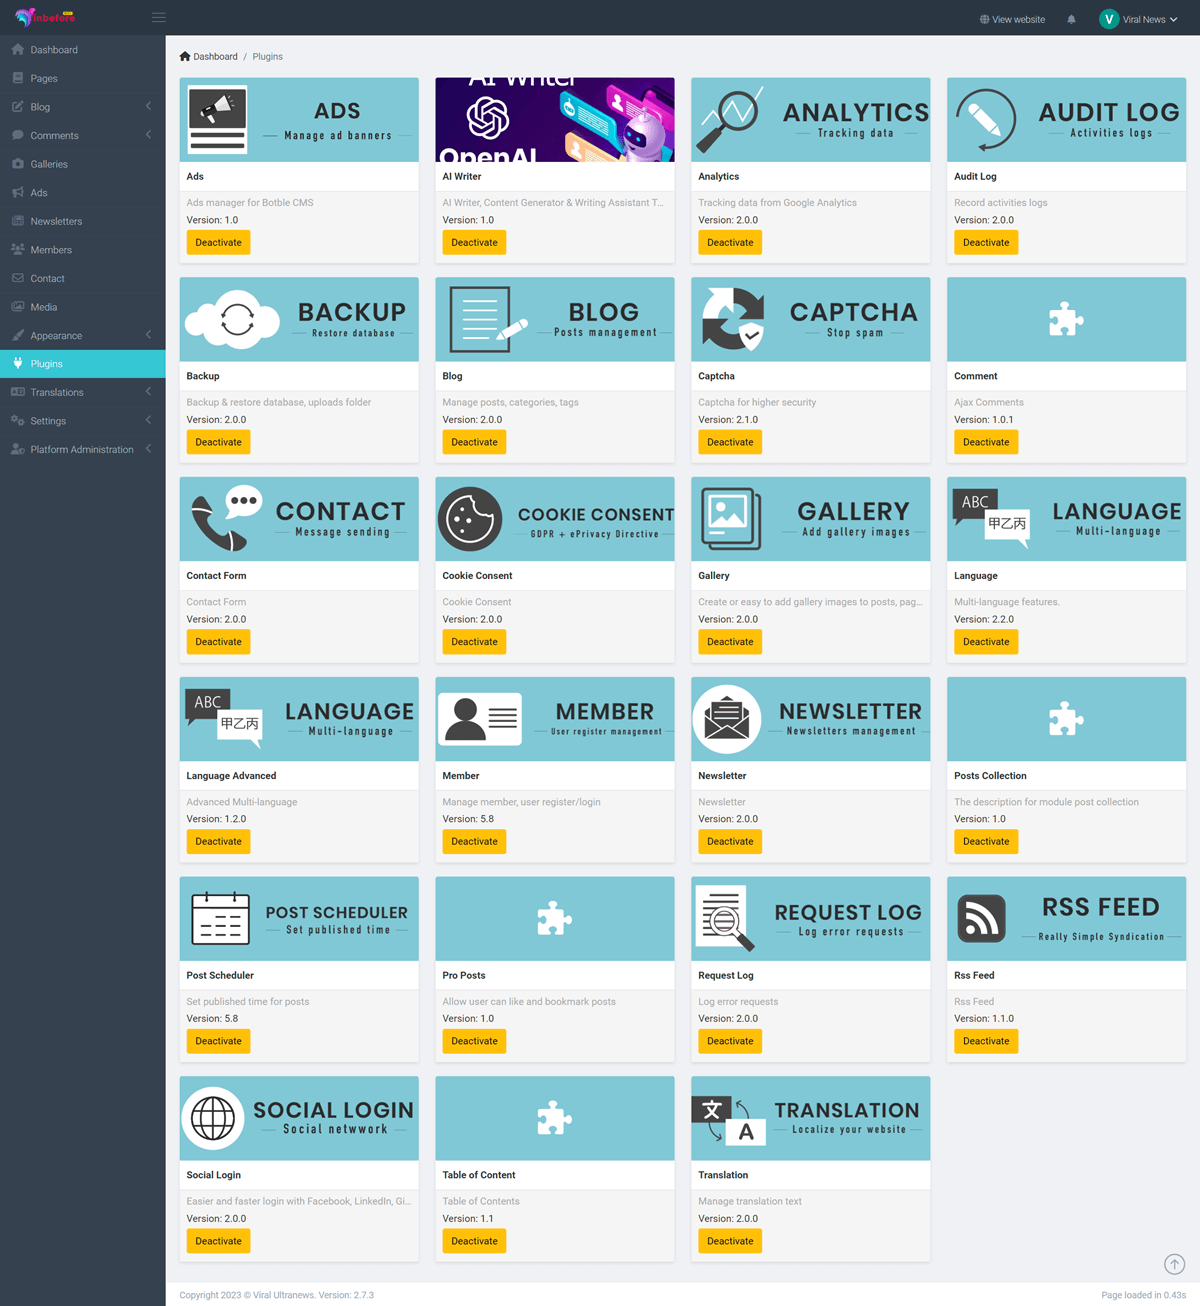Screen dimensions: 1200x1306
Task: Deactivate the AI Writer plugin
Action: pyautogui.click(x=474, y=242)
